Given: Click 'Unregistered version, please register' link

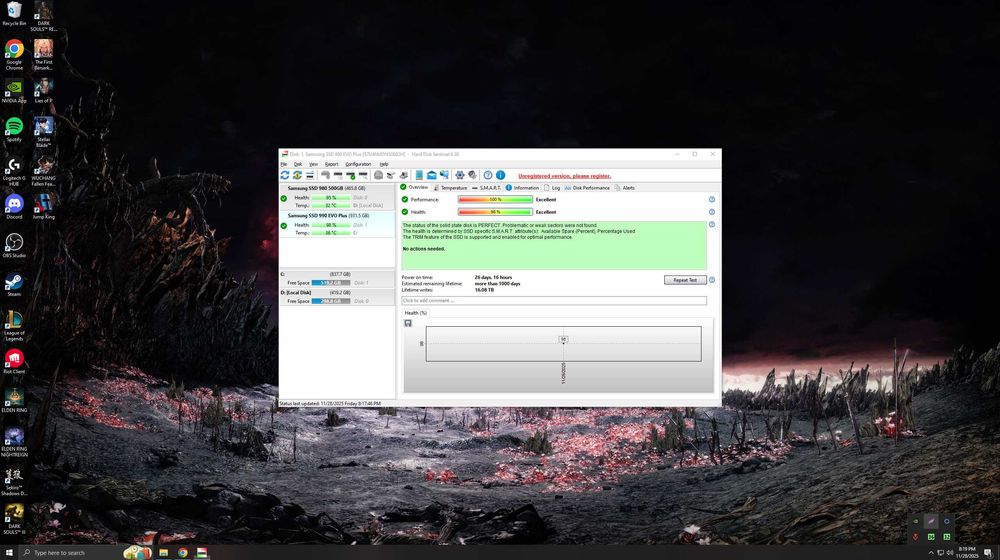Looking at the screenshot, I should pos(564,176).
